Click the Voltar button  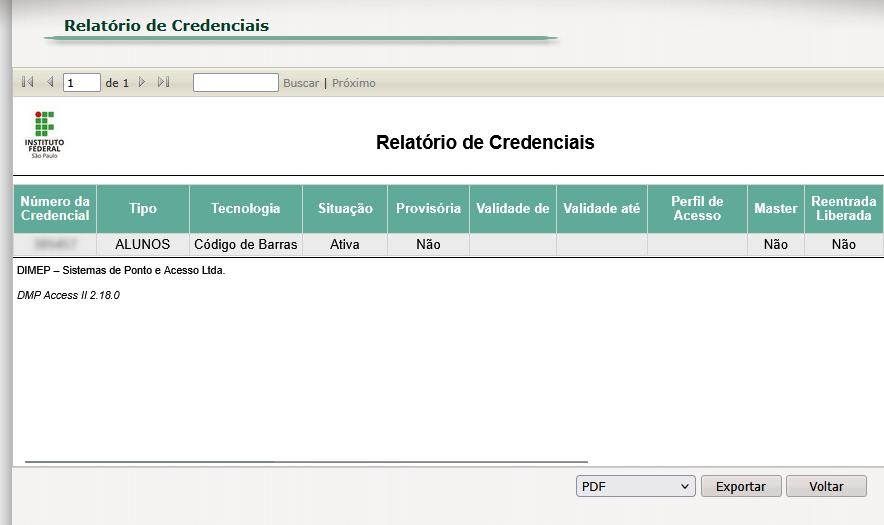pyautogui.click(x=826, y=486)
